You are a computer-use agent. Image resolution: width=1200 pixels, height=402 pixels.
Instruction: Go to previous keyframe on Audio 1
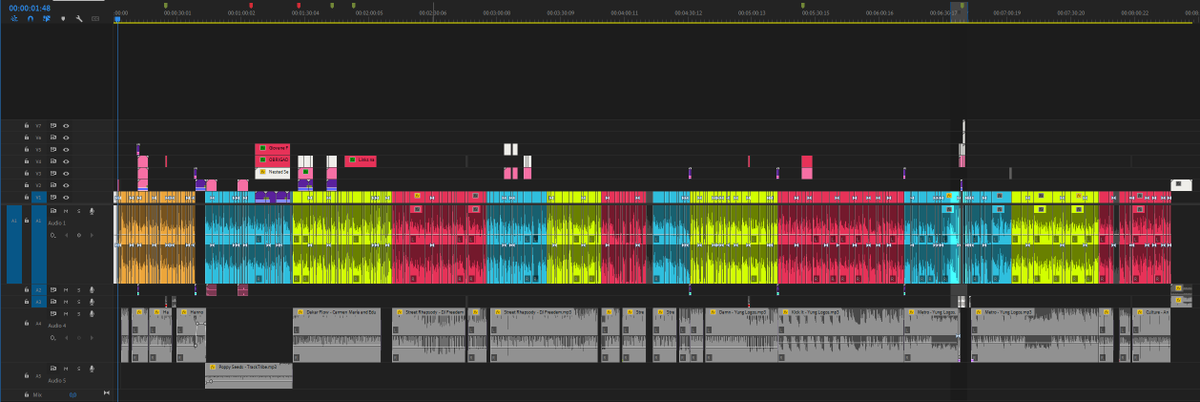click(x=66, y=235)
